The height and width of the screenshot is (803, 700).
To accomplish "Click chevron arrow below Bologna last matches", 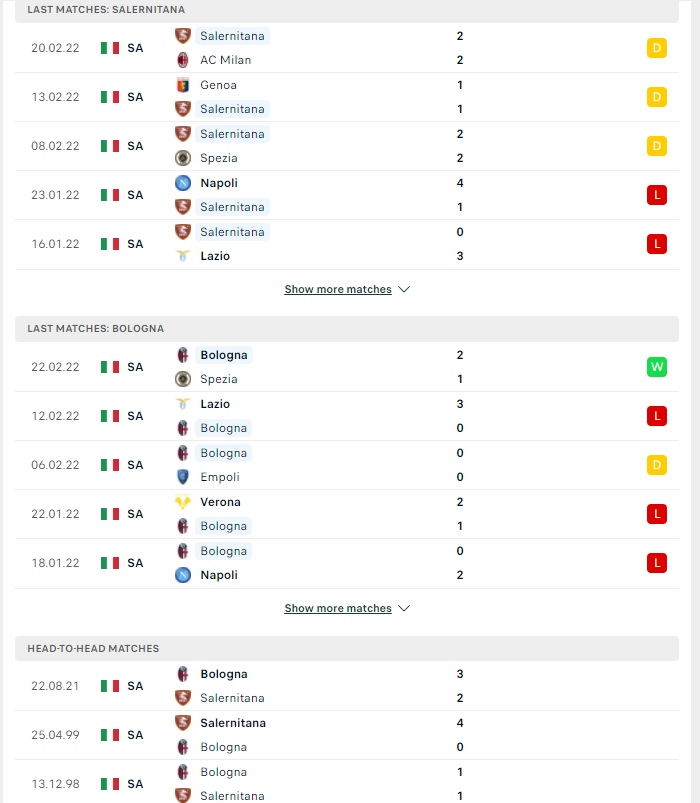I will [x=404, y=608].
